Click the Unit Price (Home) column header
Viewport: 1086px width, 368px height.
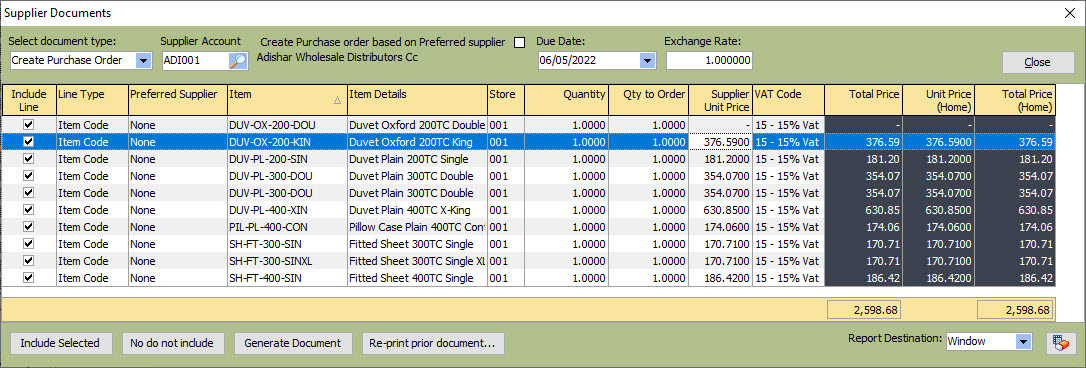(938, 100)
